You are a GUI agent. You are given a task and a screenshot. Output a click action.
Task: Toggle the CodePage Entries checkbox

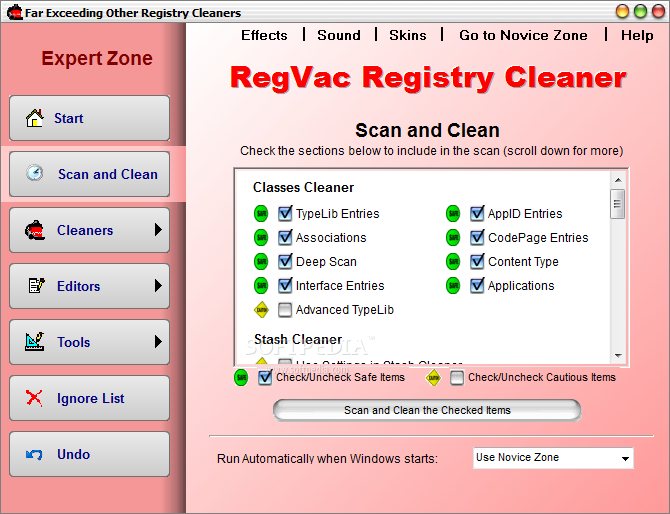pos(477,237)
